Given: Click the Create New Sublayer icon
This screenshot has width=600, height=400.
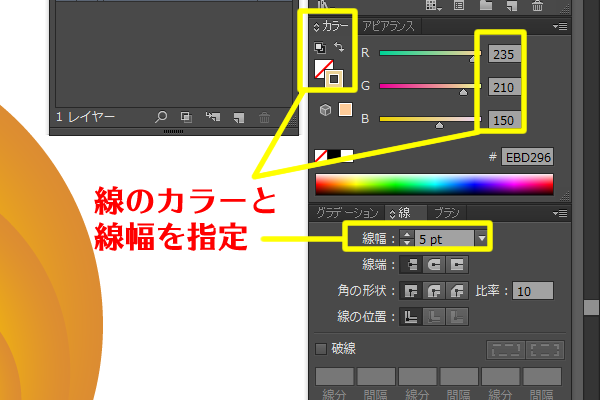Looking at the screenshot, I should (x=212, y=118).
